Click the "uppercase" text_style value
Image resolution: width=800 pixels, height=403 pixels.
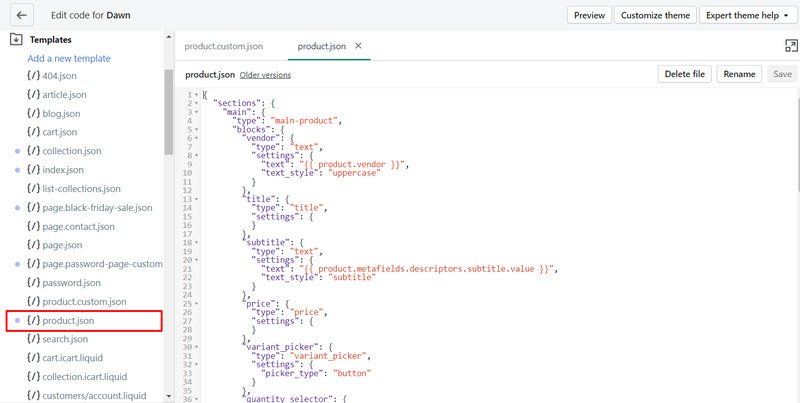(x=354, y=173)
